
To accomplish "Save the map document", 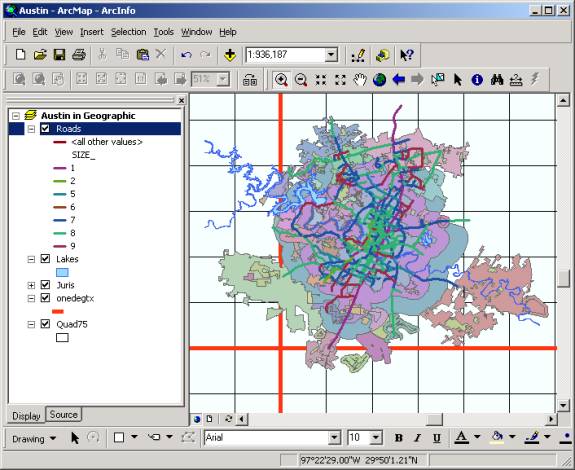I will (59, 55).
